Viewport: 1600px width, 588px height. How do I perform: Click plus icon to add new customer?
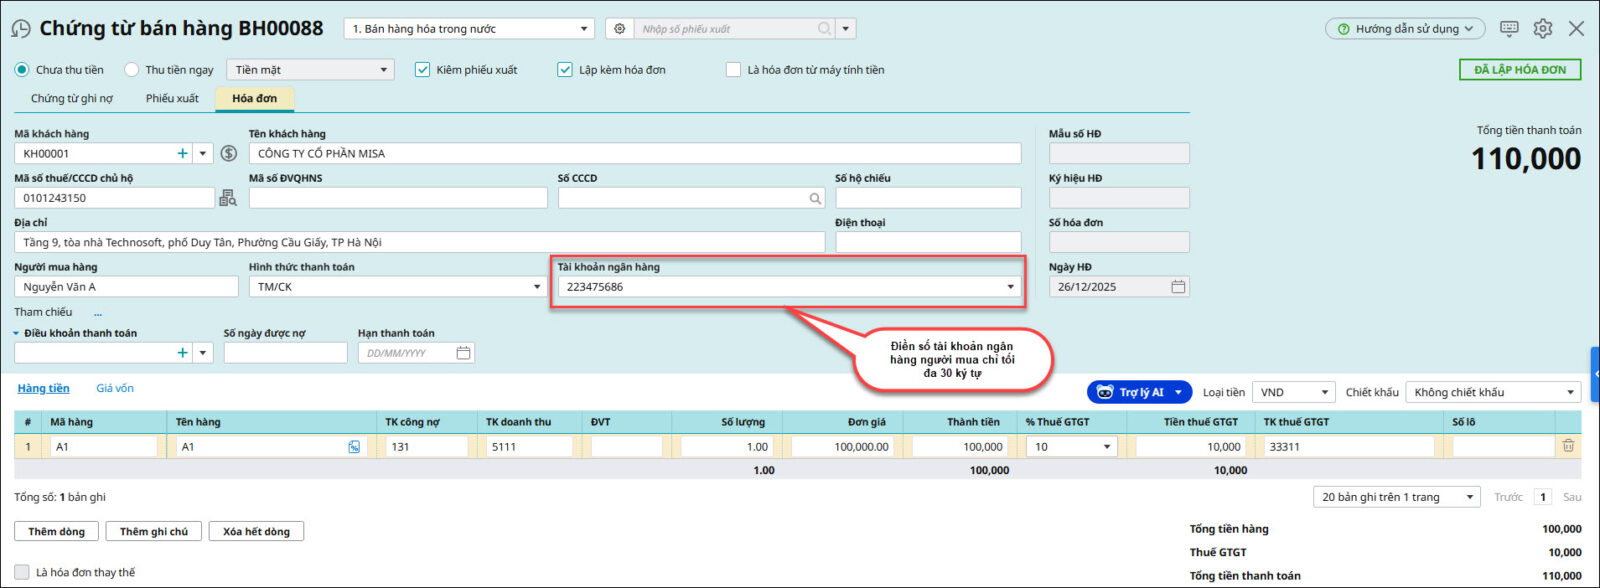[182, 154]
